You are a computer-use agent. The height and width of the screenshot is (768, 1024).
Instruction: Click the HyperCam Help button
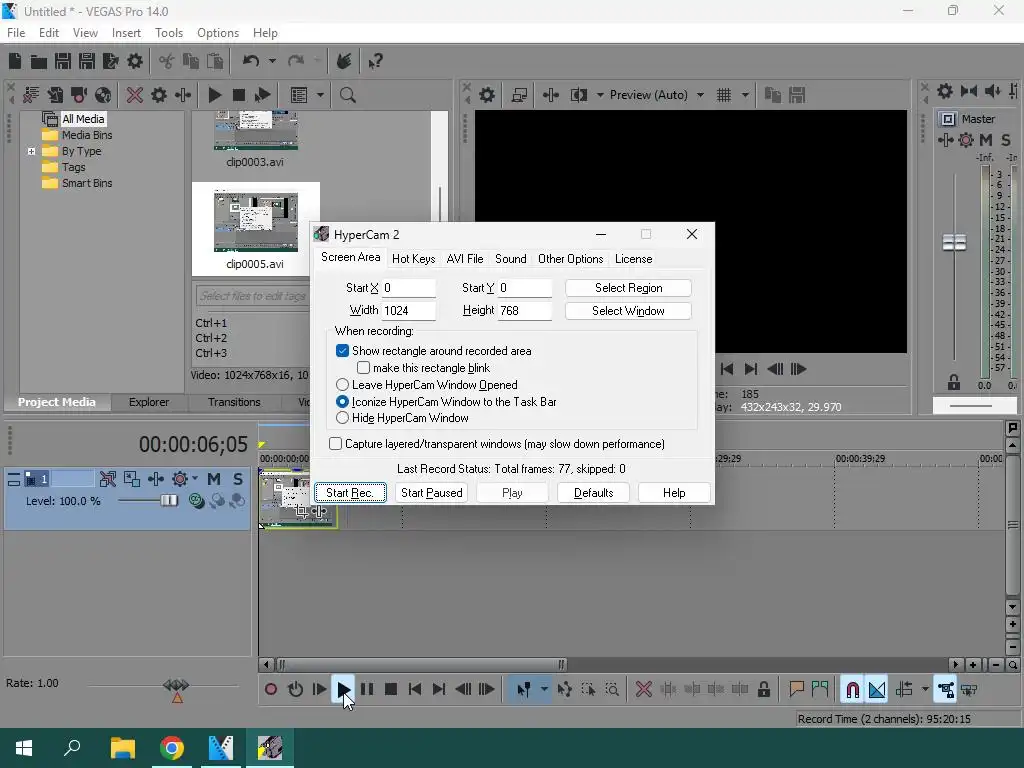click(x=674, y=492)
